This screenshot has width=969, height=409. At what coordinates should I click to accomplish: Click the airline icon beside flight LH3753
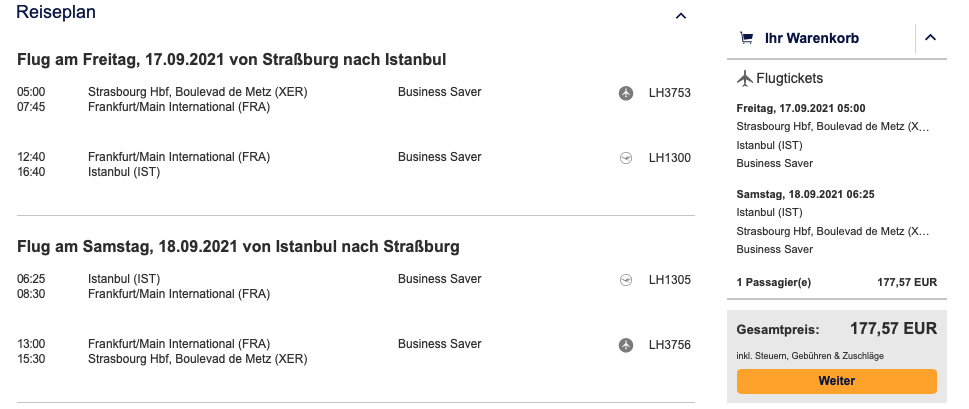[x=626, y=93]
